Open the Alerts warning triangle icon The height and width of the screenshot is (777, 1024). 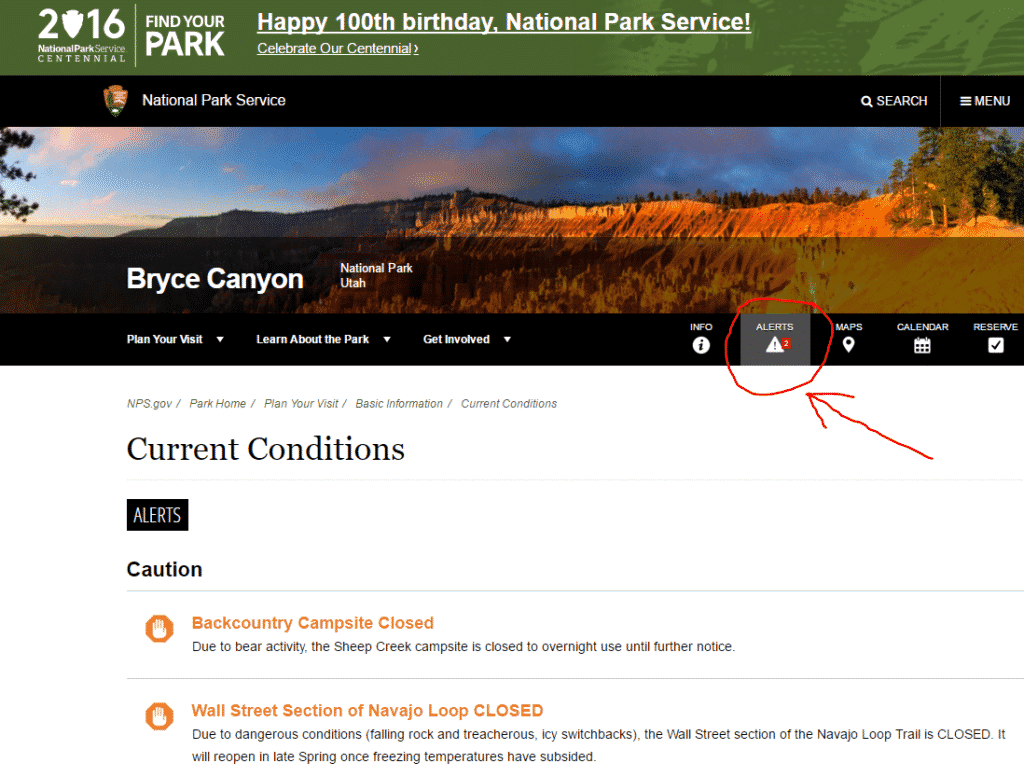(x=775, y=344)
